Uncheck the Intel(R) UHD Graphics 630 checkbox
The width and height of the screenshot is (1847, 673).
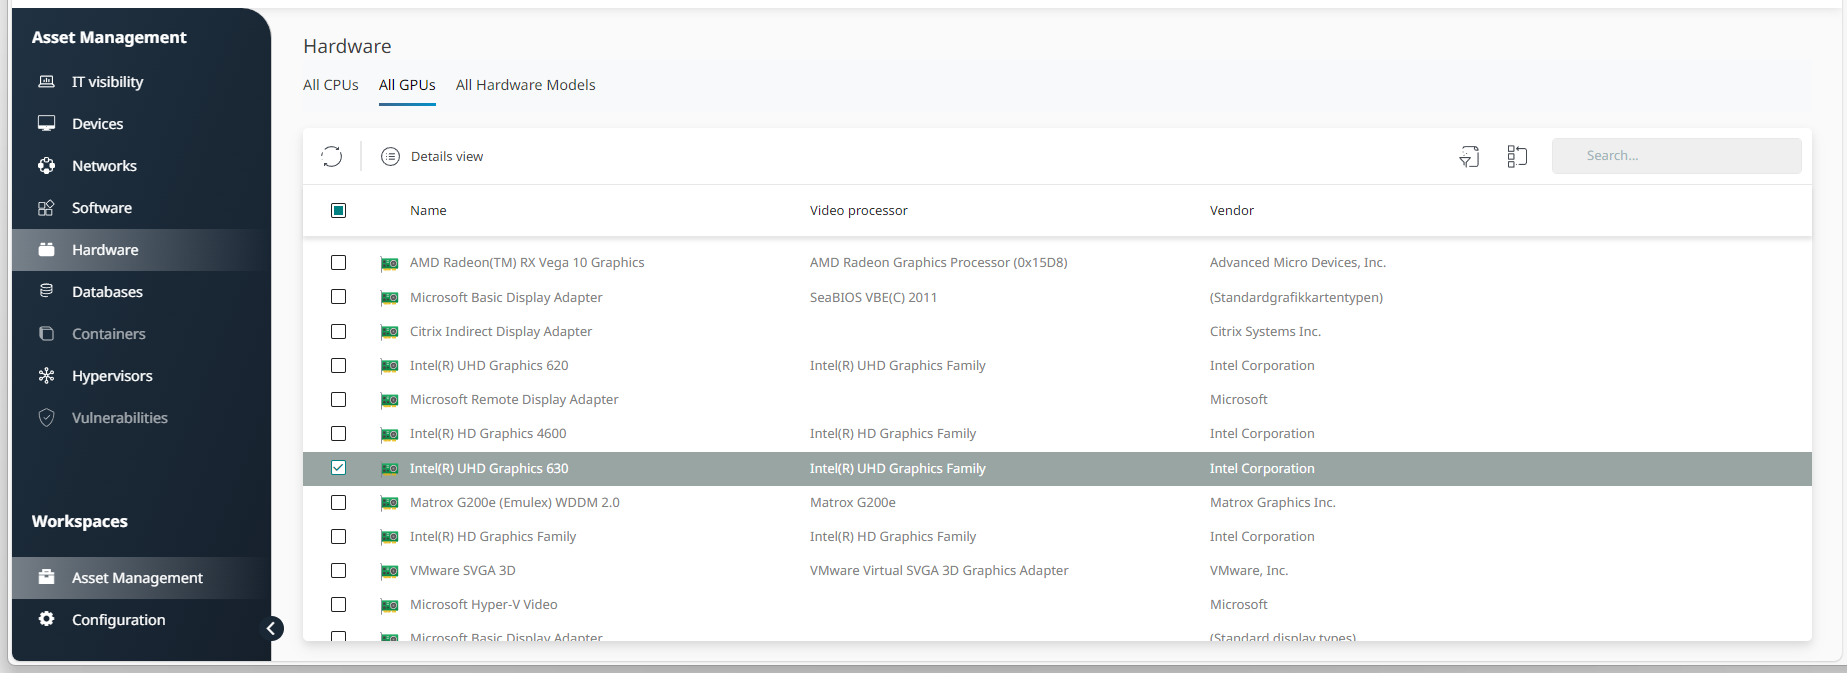pos(338,468)
